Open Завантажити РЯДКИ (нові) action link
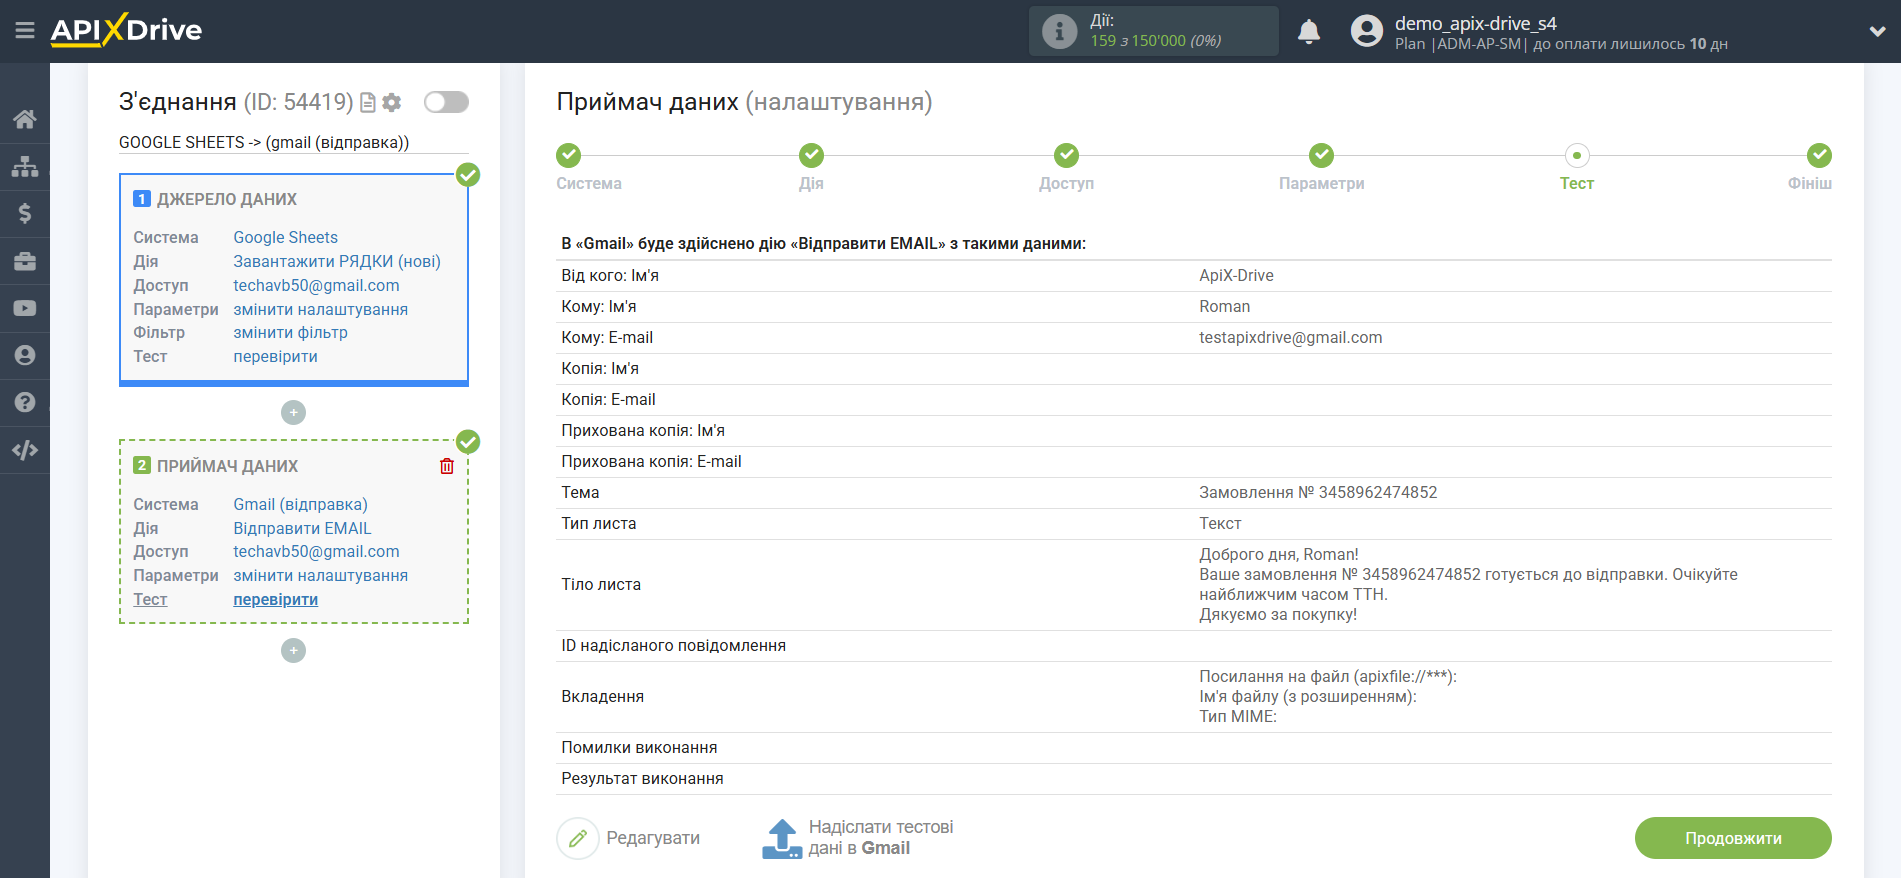The image size is (1901, 878). click(x=337, y=261)
